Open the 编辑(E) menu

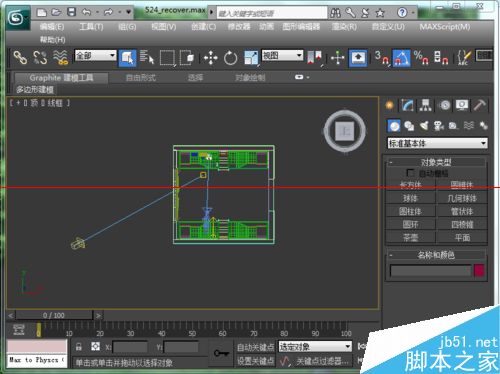(x=52, y=27)
